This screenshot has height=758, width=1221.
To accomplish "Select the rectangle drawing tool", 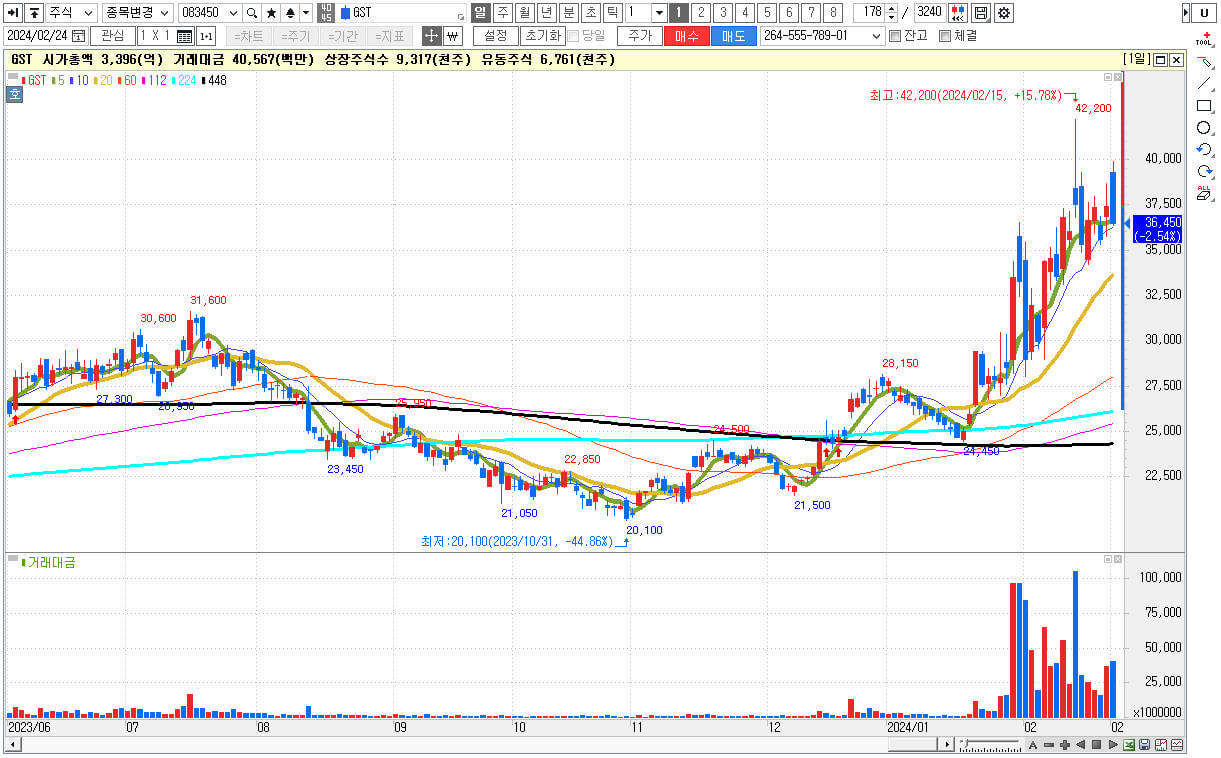I will click(1204, 106).
